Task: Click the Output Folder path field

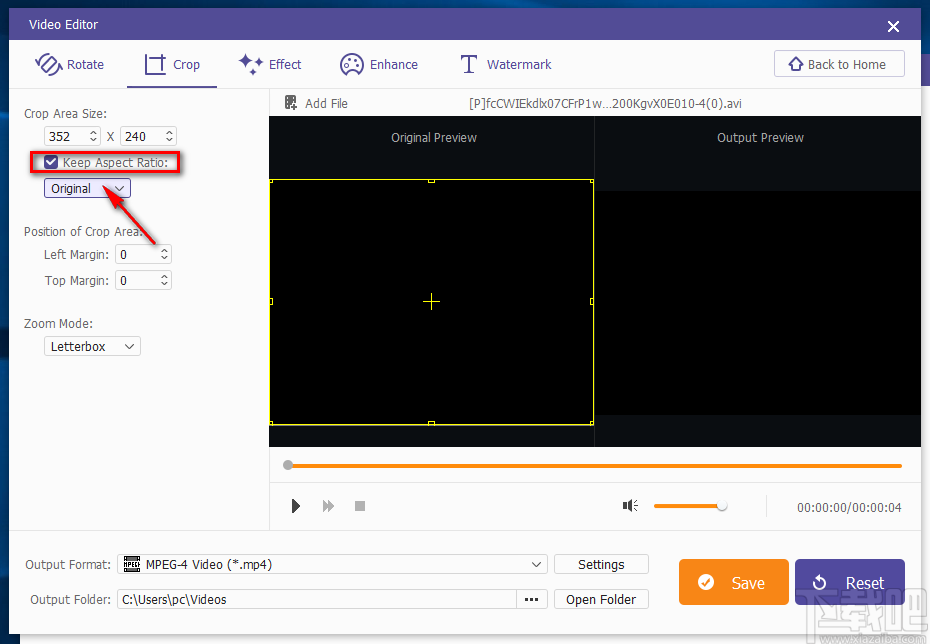Action: (x=317, y=599)
